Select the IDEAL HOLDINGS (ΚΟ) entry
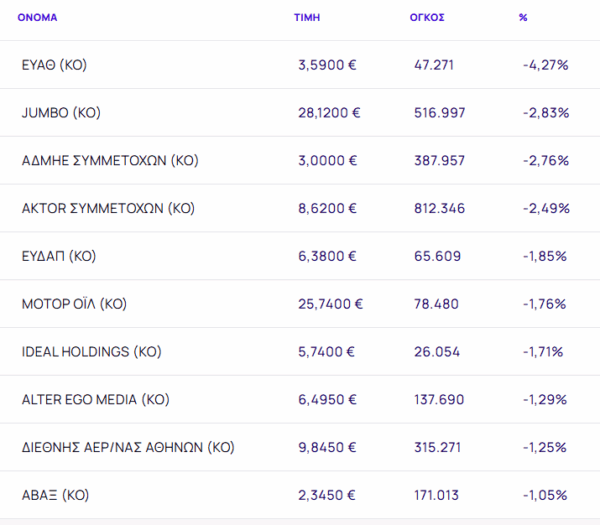Image resolution: width=600 pixels, height=525 pixels. point(91,352)
